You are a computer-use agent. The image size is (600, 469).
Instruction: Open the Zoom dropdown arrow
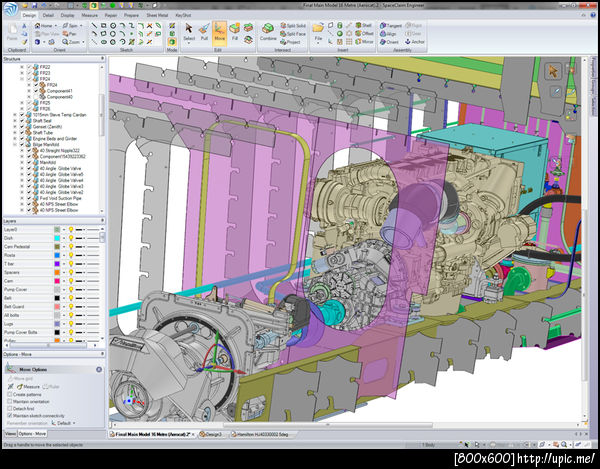click(83, 42)
